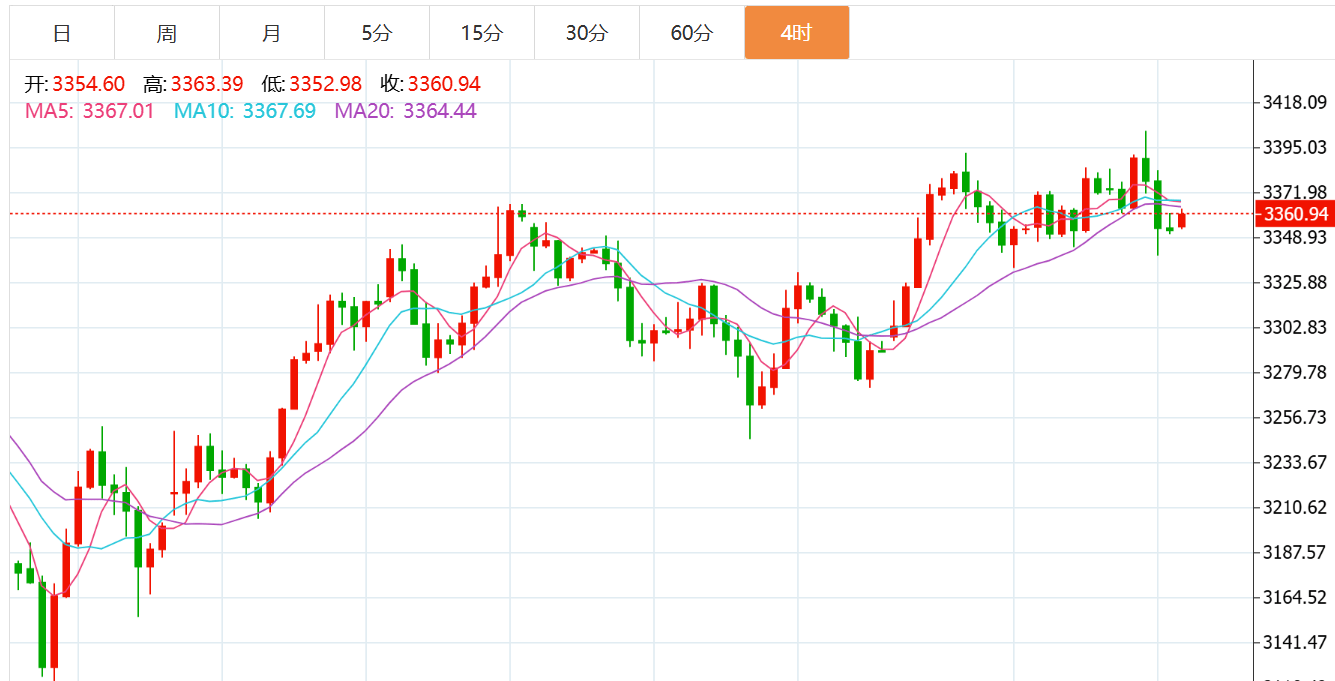Viewport: 1335px width, 681px height.
Task: Click the 收 close price value in header
Action: [444, 85]
